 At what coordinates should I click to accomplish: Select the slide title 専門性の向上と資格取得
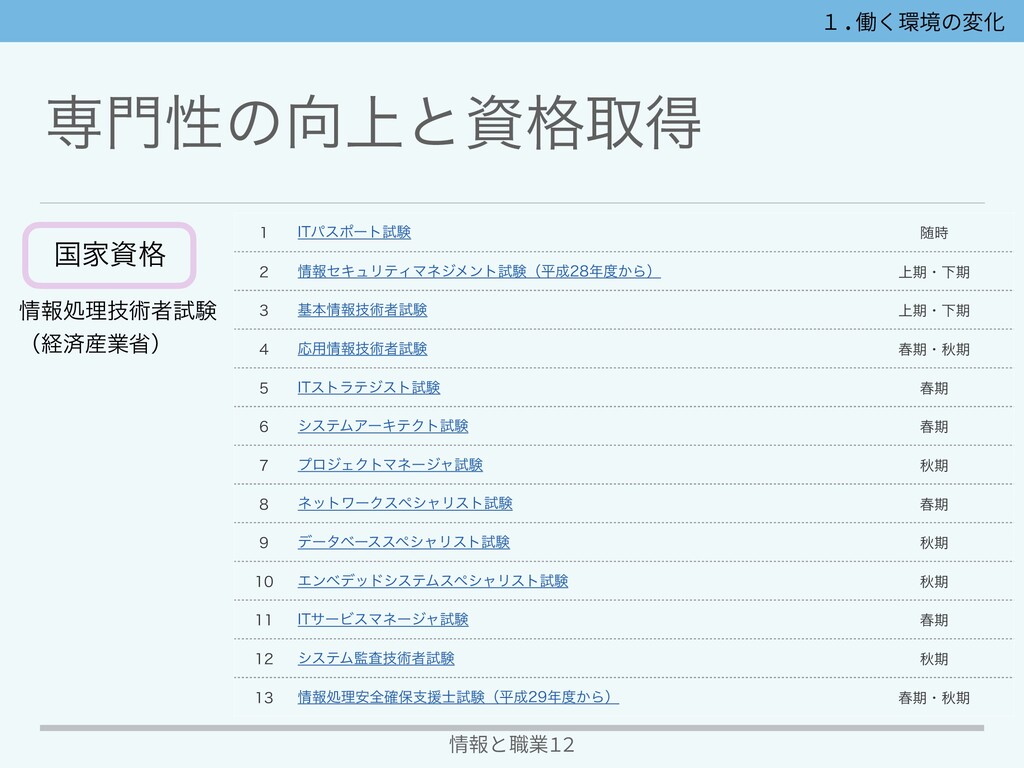point(374,123)
